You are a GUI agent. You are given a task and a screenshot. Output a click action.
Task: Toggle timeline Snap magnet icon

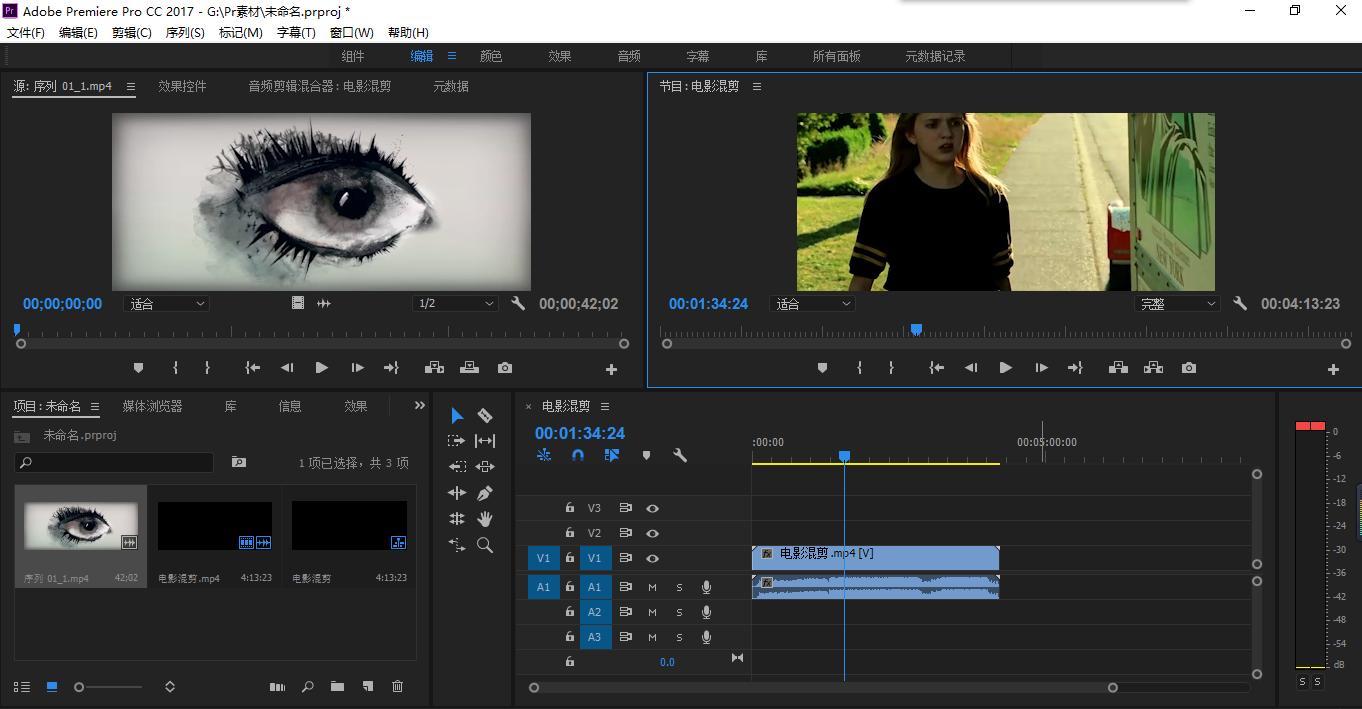[x=578, y=455]
